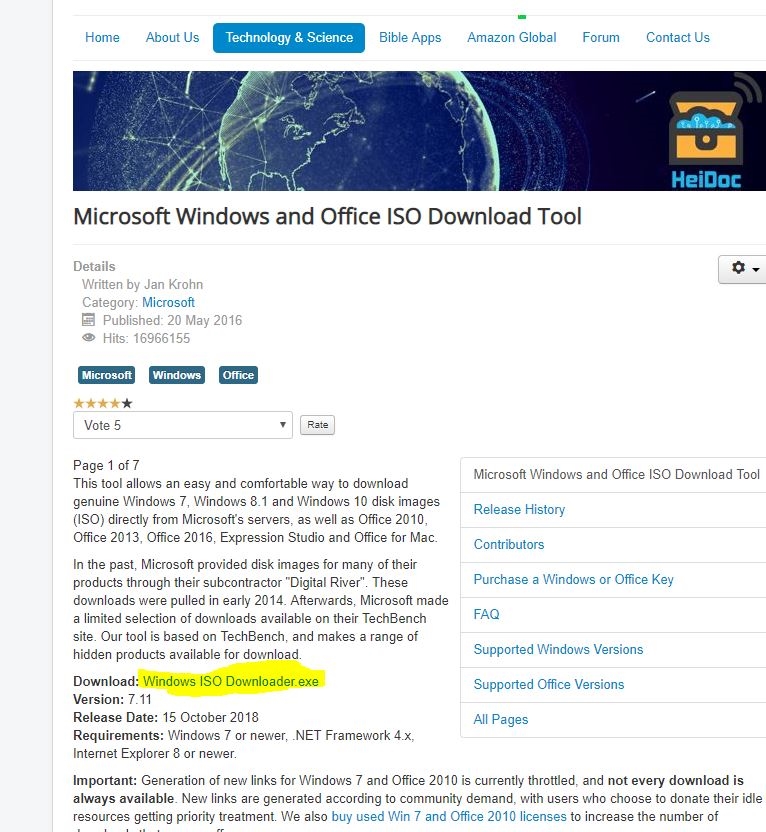Open Supported Windows Versions page
766x832 pixels.
click(x=558, y=649)
